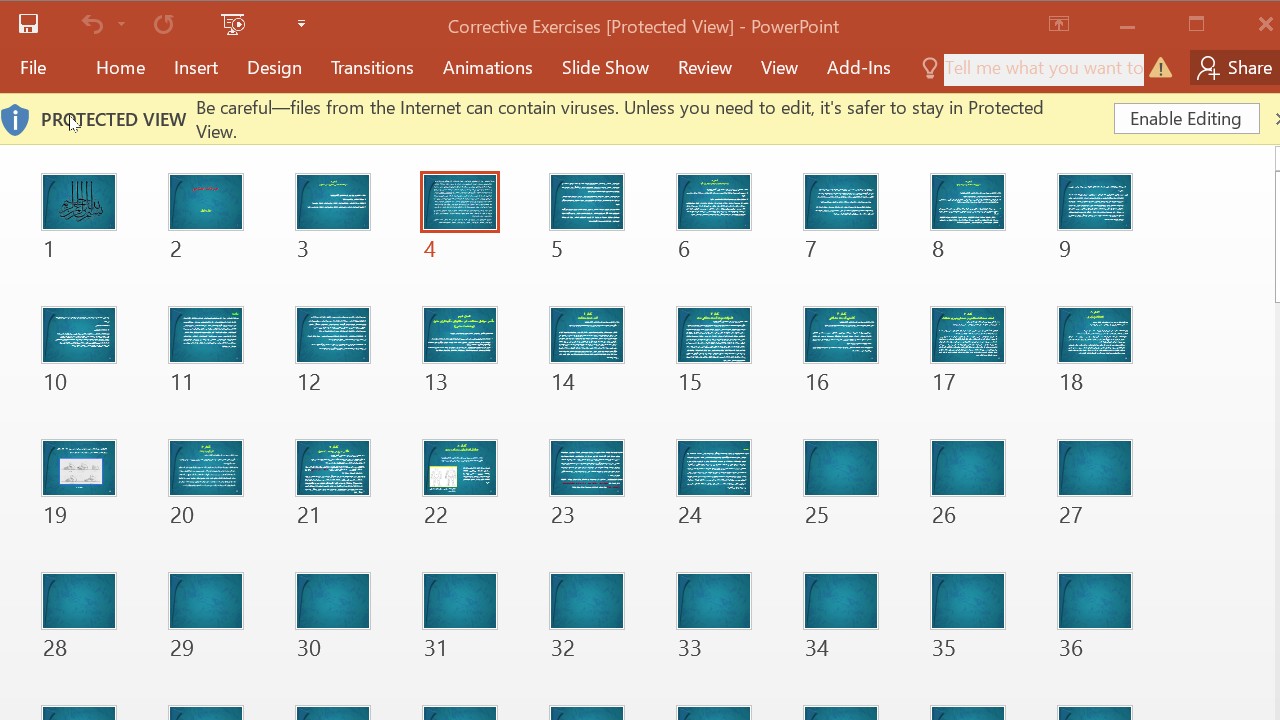Select blank slide 28 thumbnail
This screenshot has width=1280, height=720.
click(79, 601)
